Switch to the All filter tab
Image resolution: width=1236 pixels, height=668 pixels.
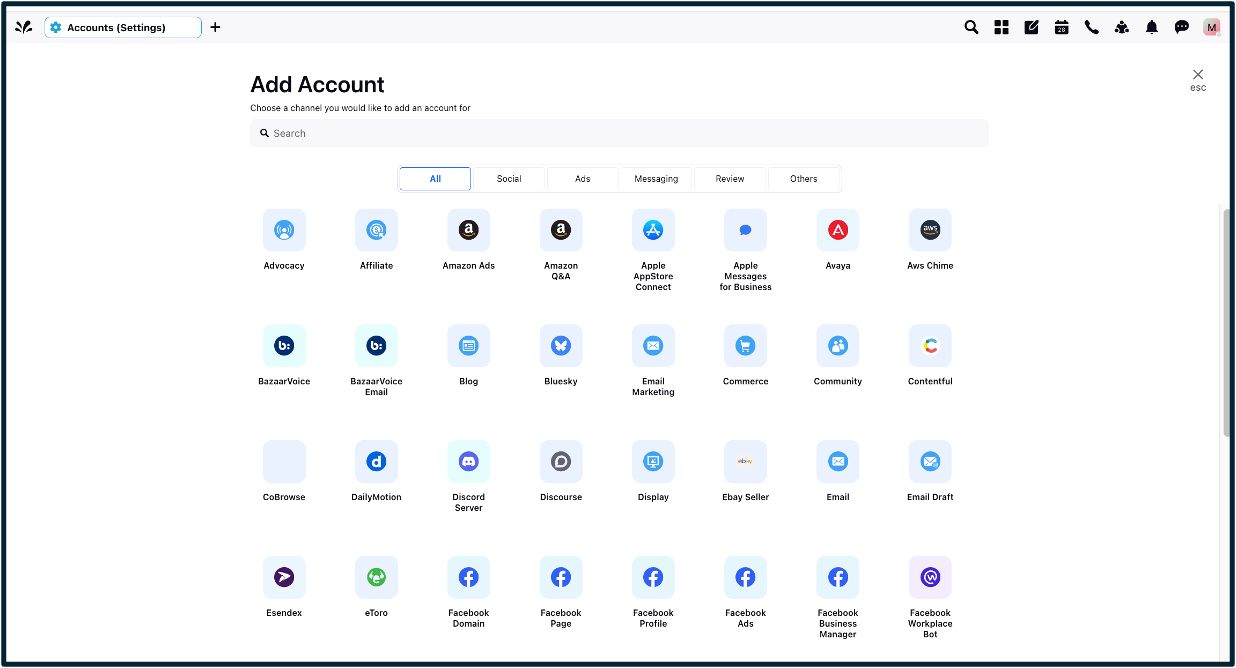tap(435, 179)
